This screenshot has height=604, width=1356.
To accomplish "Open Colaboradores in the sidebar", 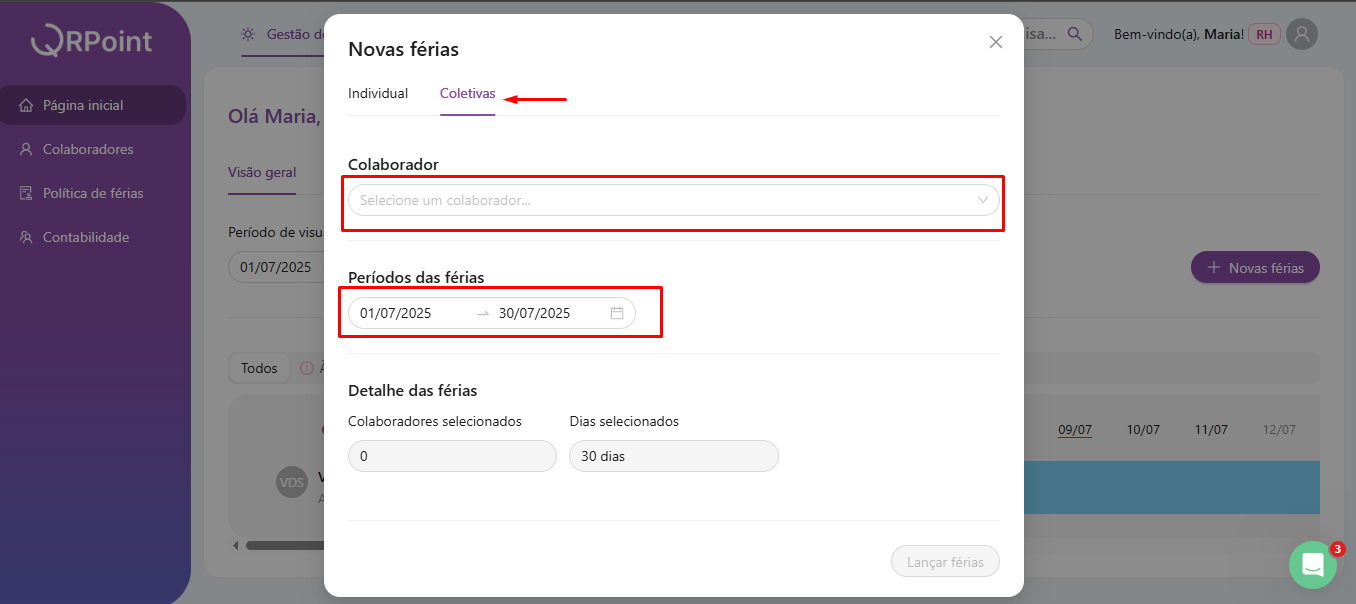I will coord(88,149).
